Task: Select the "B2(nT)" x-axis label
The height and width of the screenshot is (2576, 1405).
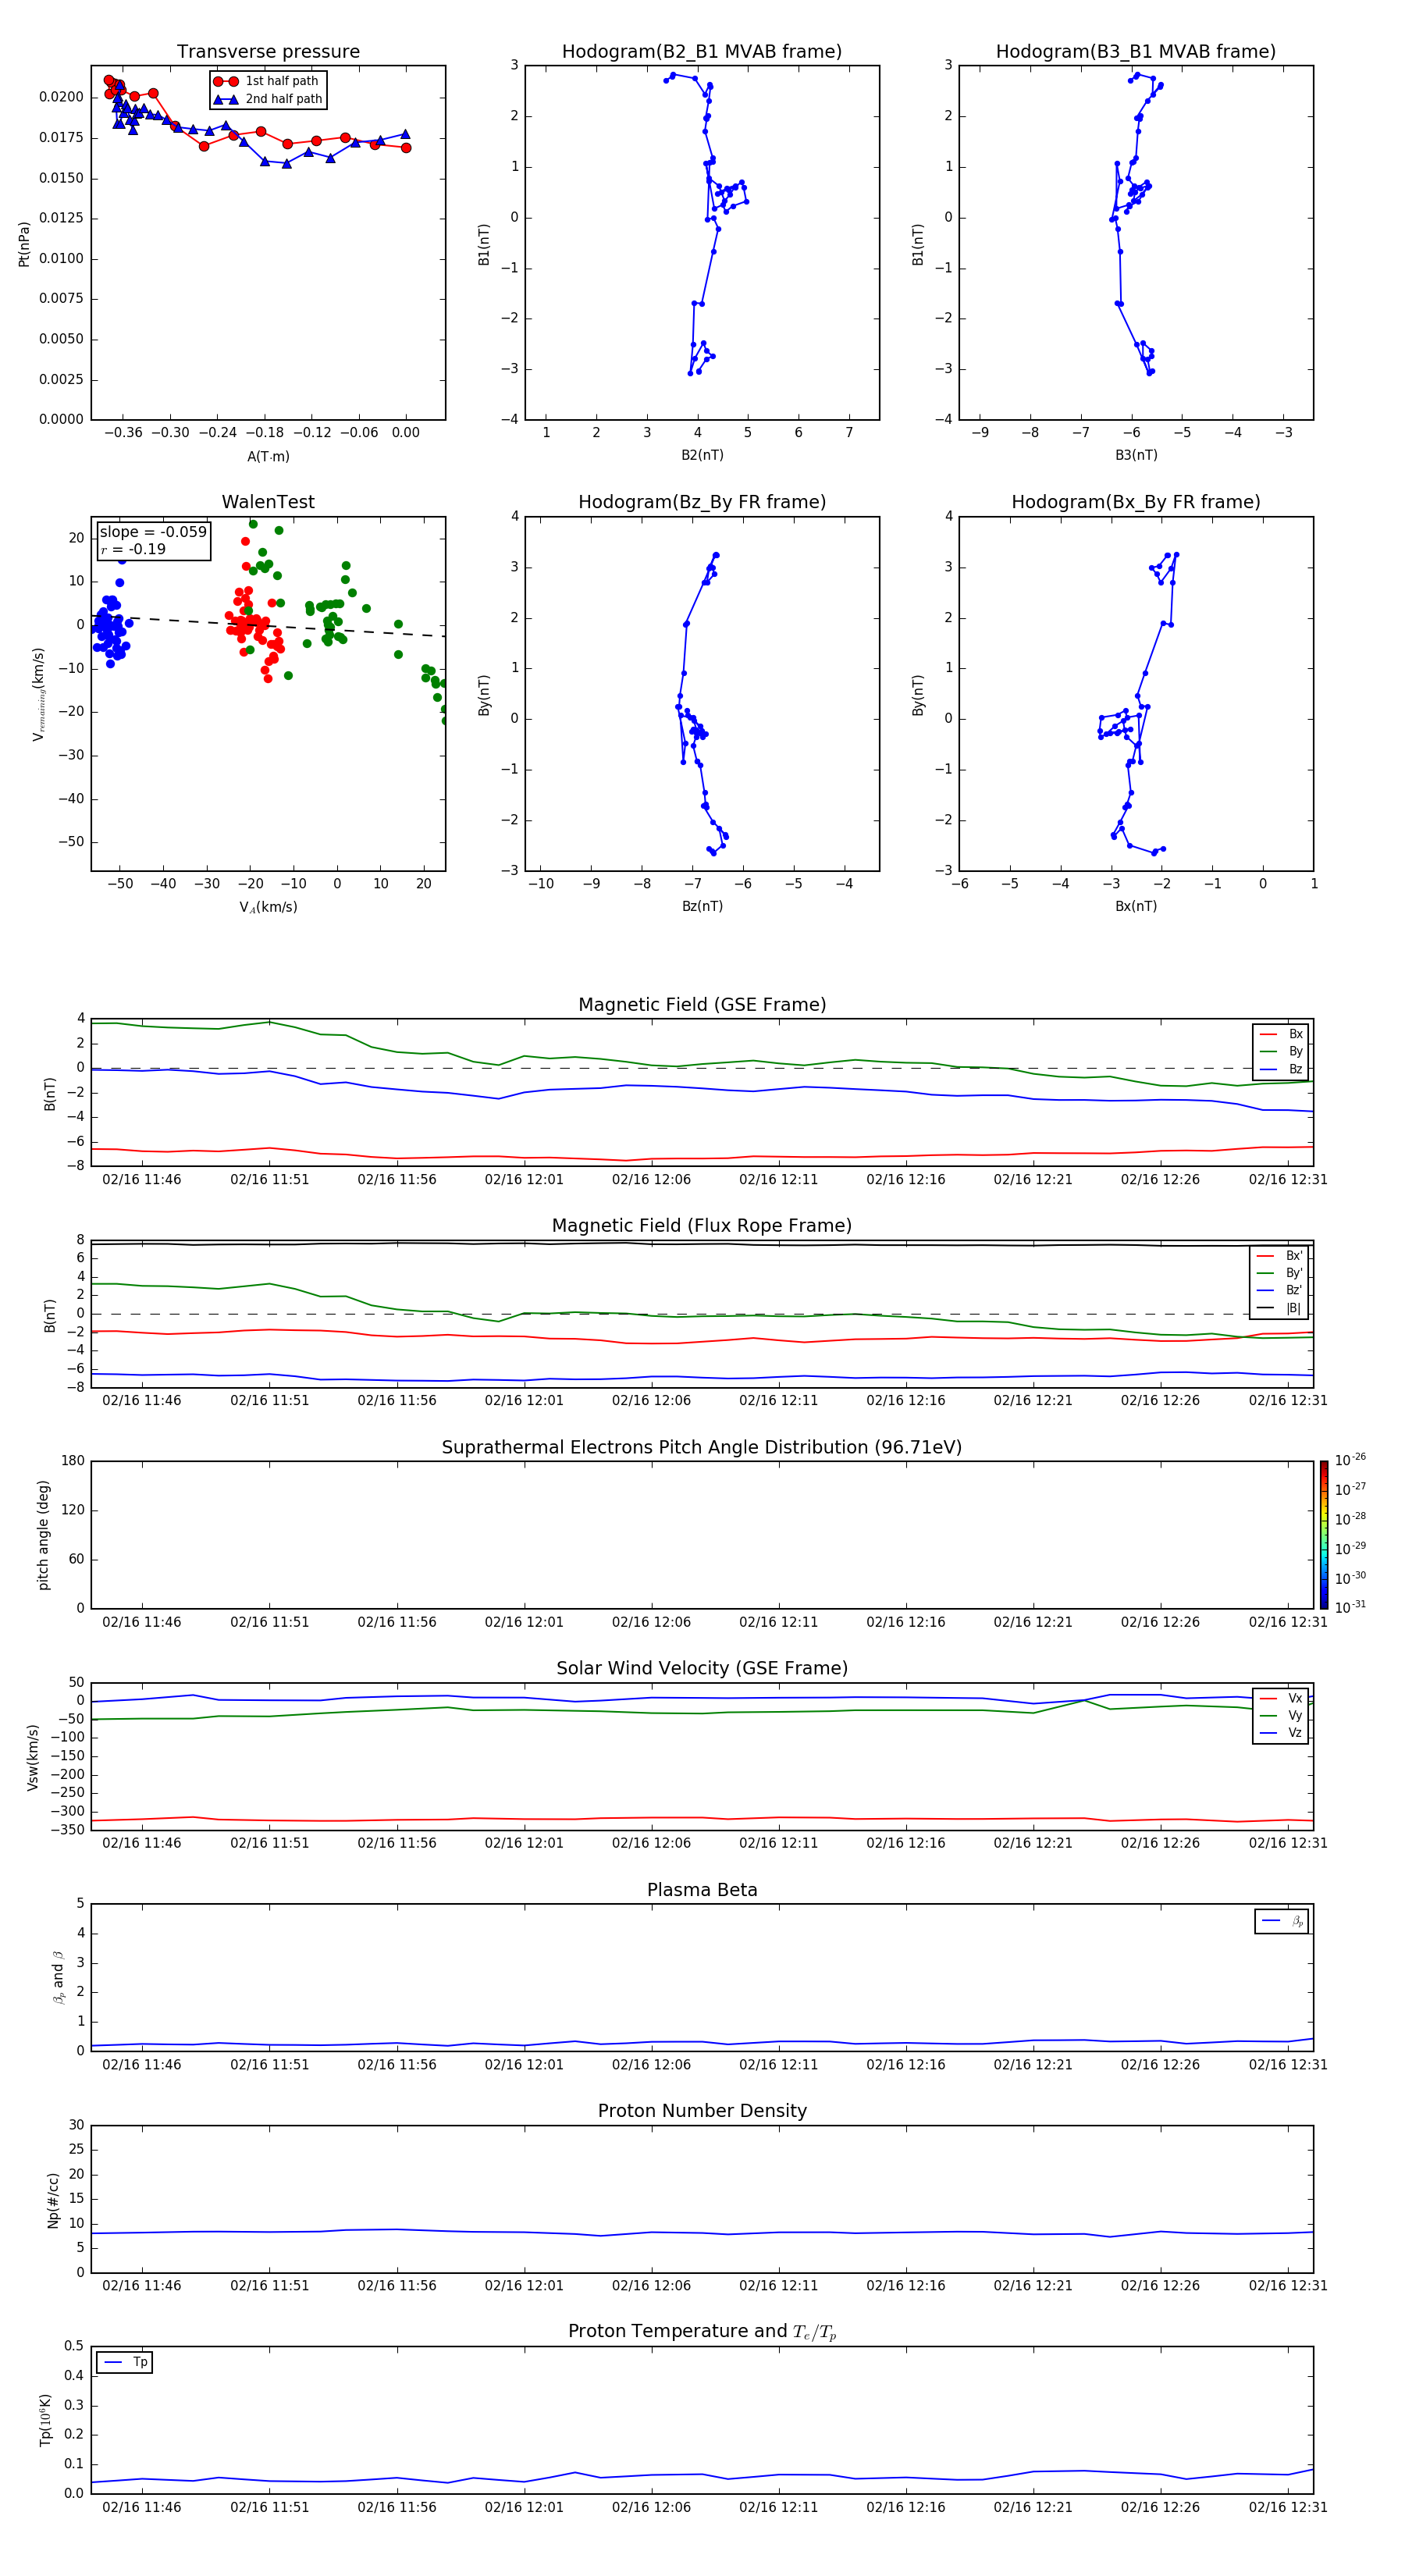Action: [702, 455]
